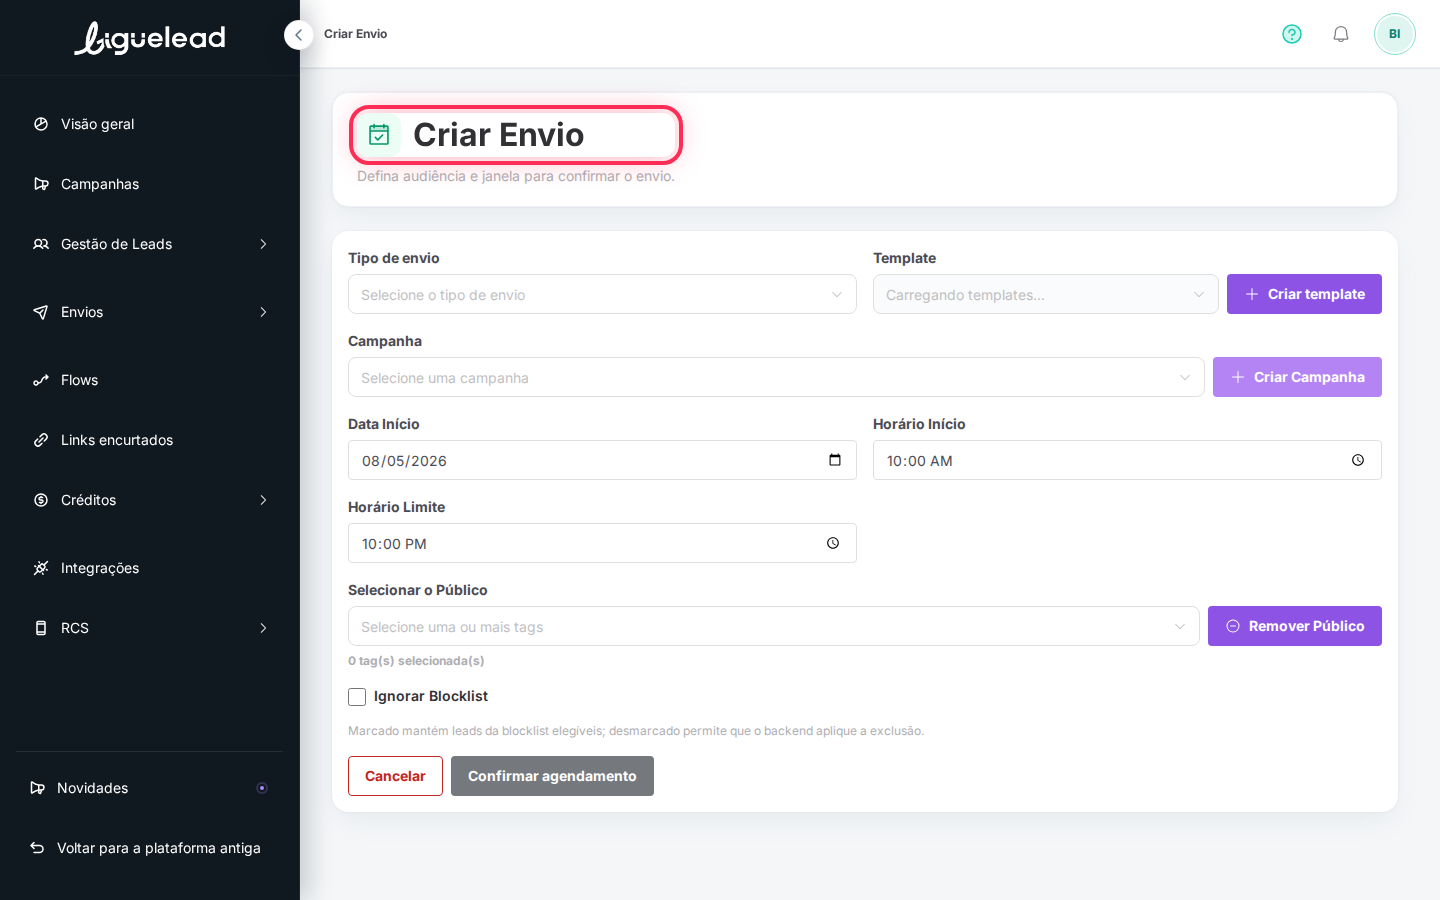Click the Flows sidebar icon
1440x900 pixels.
coord(41,380)
